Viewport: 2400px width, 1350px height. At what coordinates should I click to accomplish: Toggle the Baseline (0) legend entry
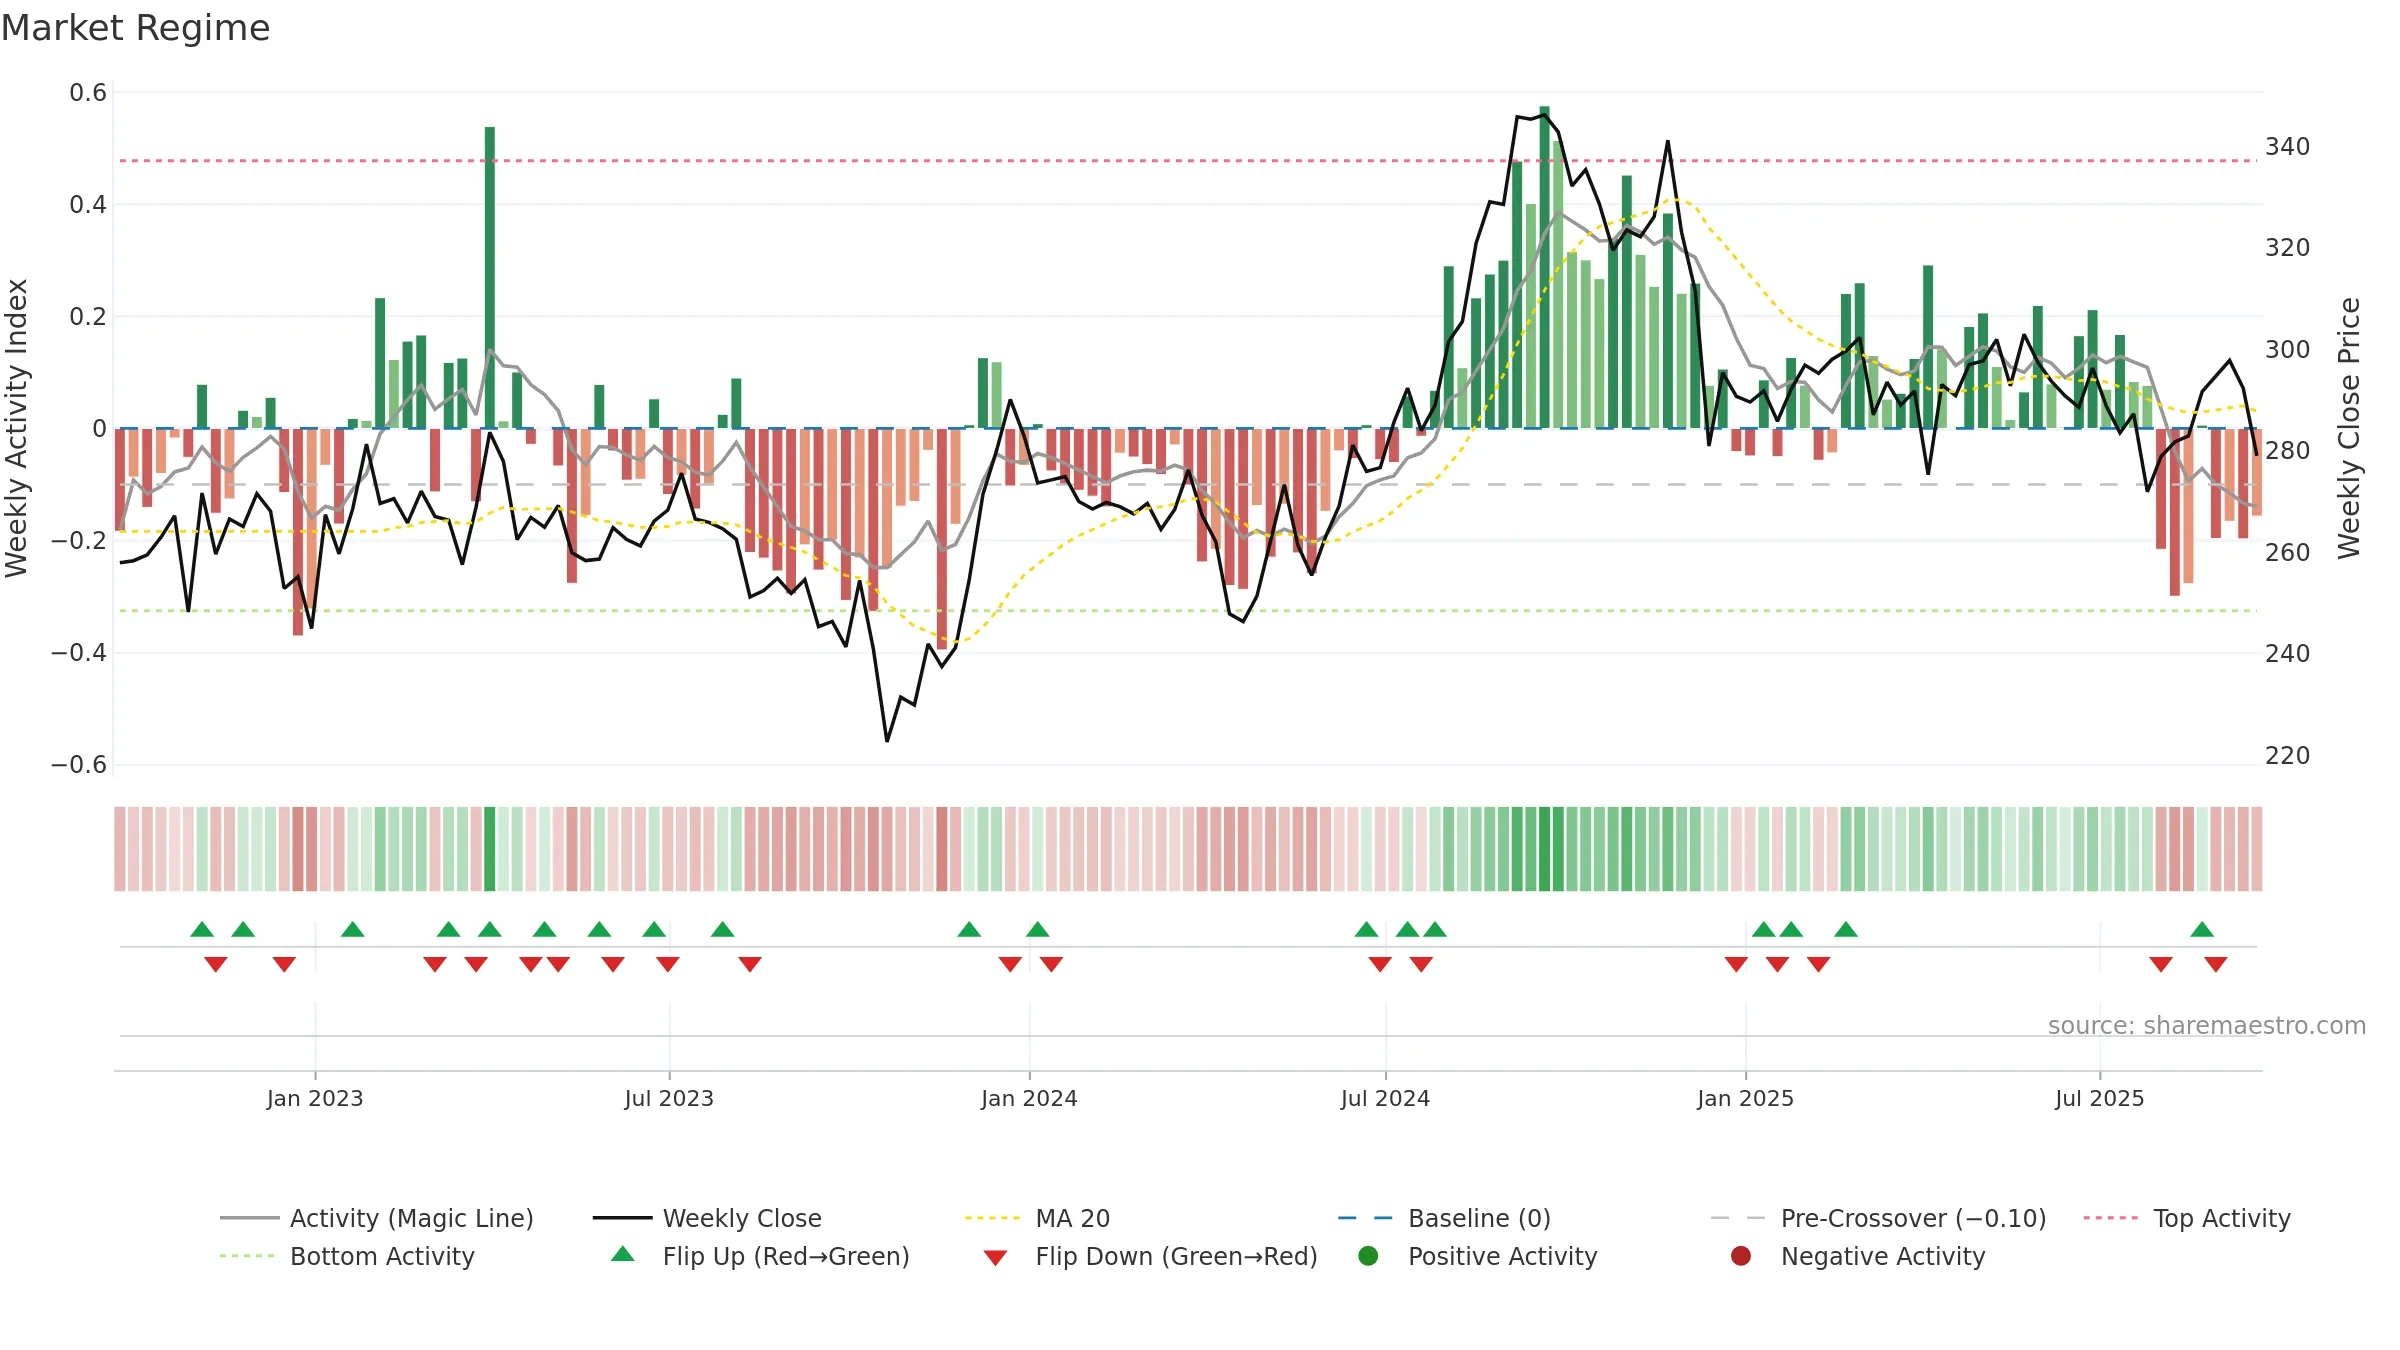tap(1444, 1218)
